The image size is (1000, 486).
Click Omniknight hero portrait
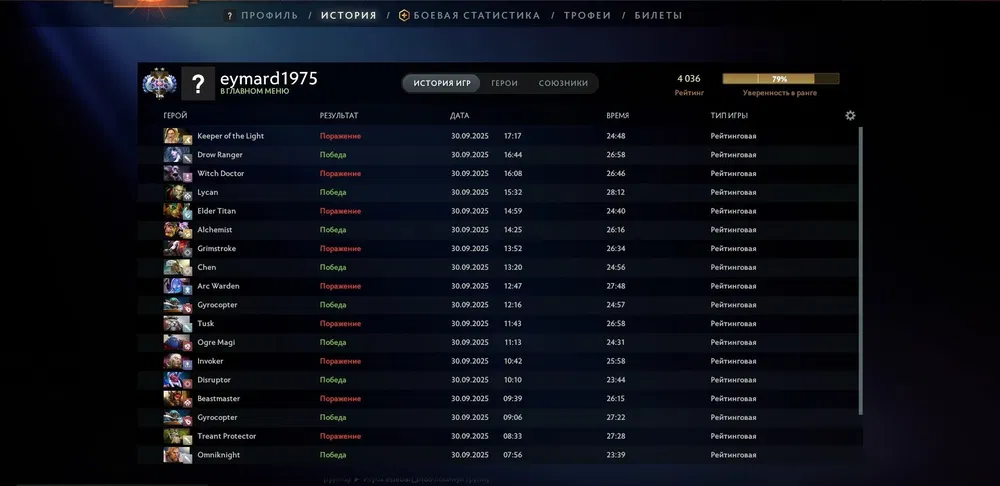[177, 455]
